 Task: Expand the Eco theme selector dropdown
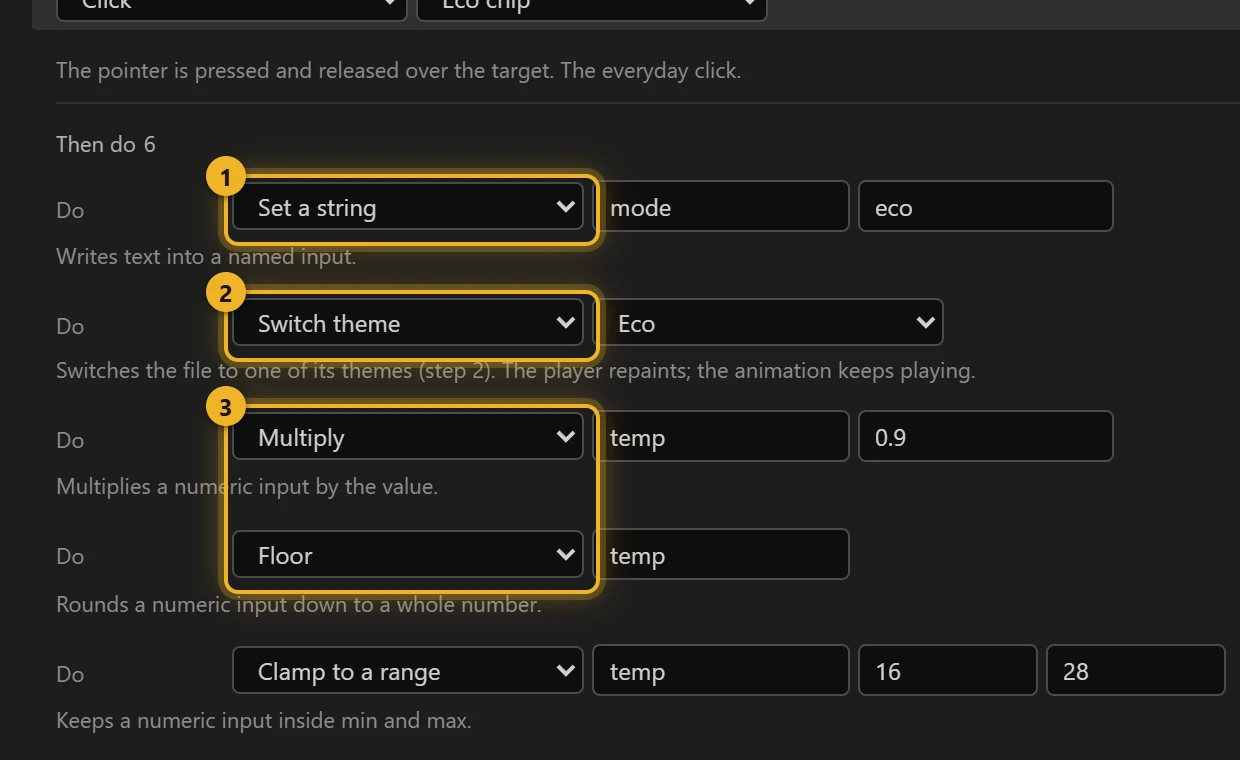coord(768,322)
